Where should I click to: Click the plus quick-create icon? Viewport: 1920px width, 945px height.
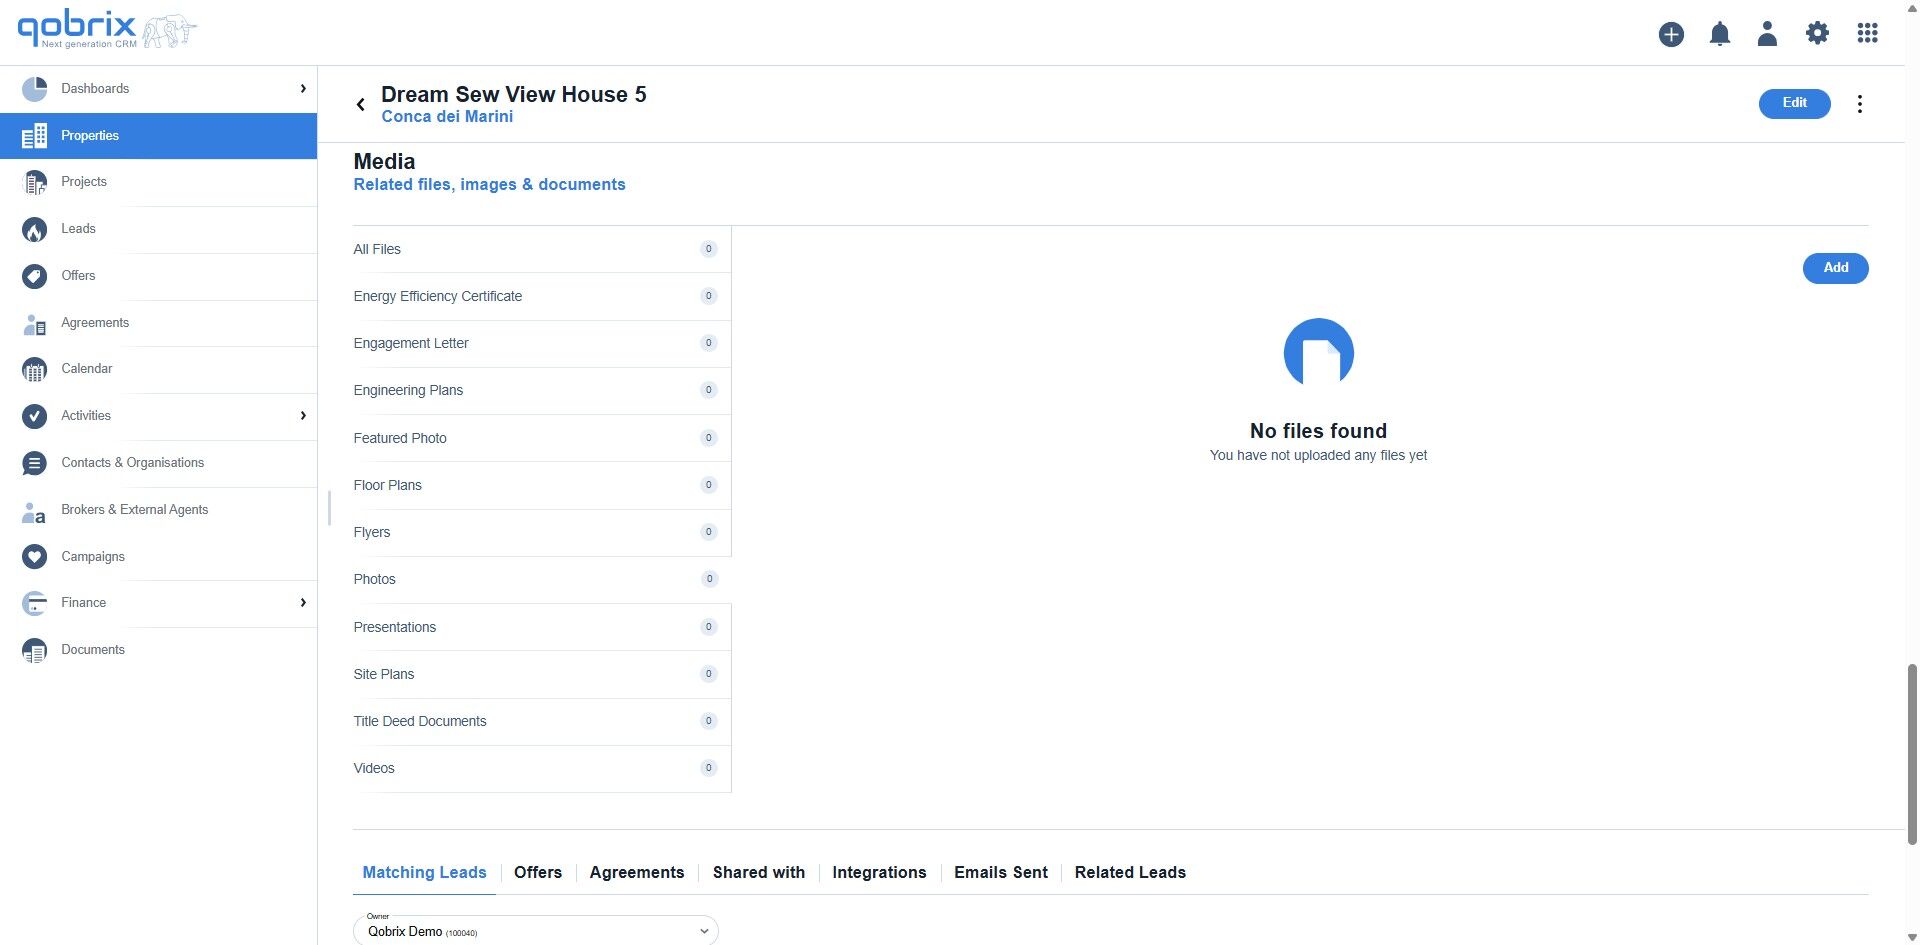pyautogui.click(x=1671, y=34)
